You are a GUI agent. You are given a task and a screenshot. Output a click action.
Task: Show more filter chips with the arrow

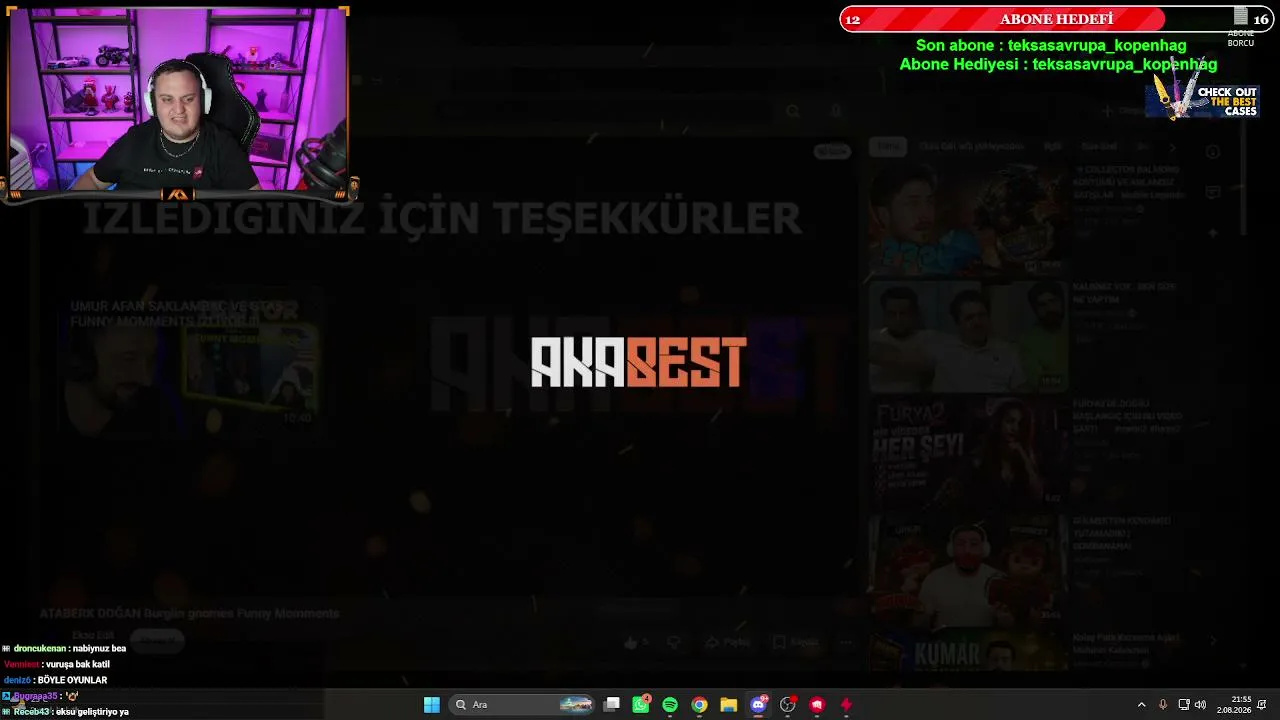click(x=1173, y=147)
